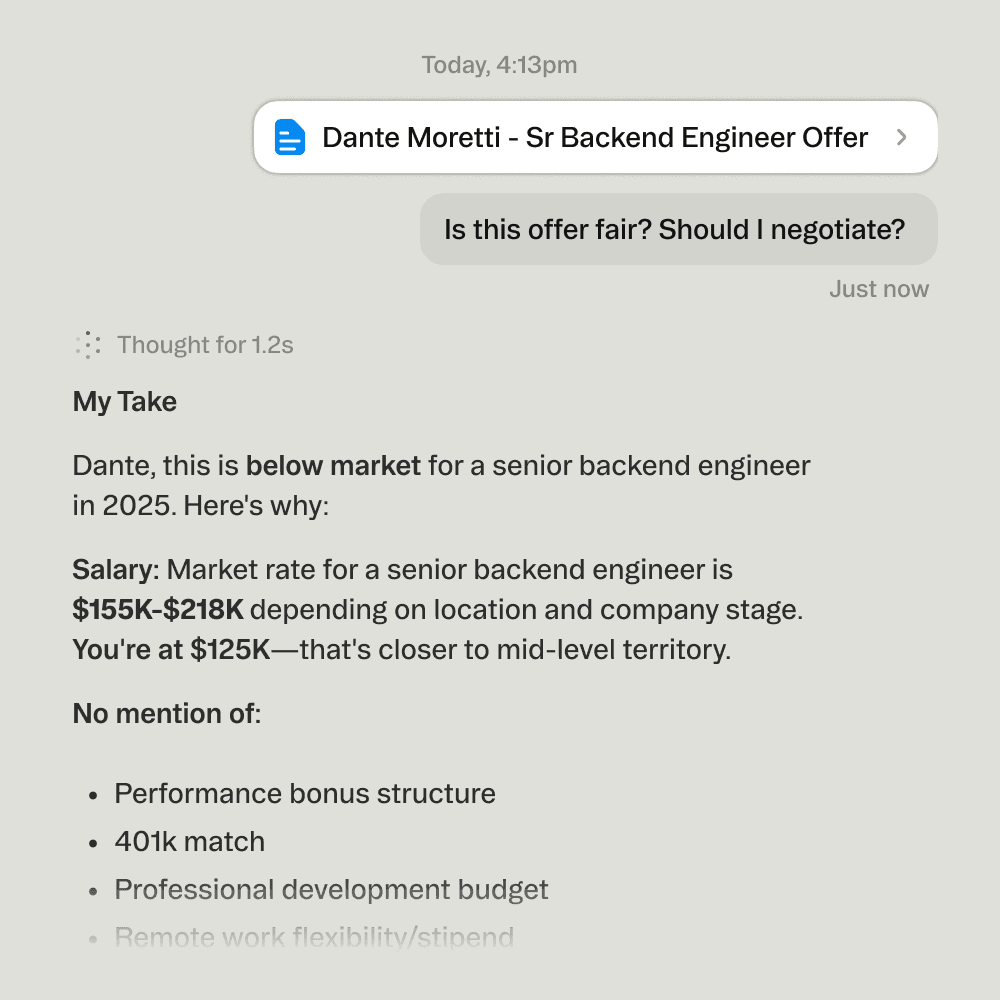The height and width of the screenshot is (1000, 1000).
Task: Open the Dante Moretti offer attachment title
Action: tap(594, 137)
